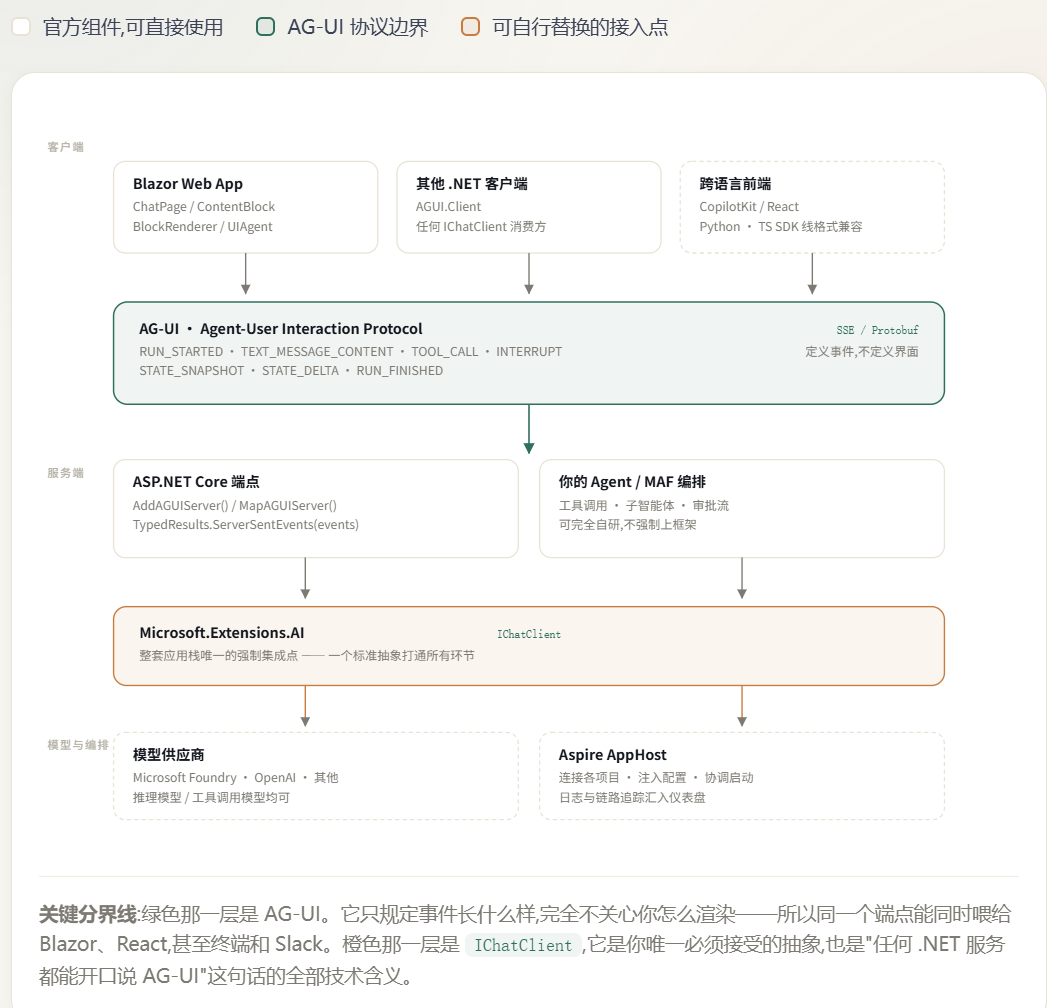Viewport: 1047px width, 1008px height.
Task: Click the orange 可自行替换的接入点 legend swatch
Action: tap(471, 27)
